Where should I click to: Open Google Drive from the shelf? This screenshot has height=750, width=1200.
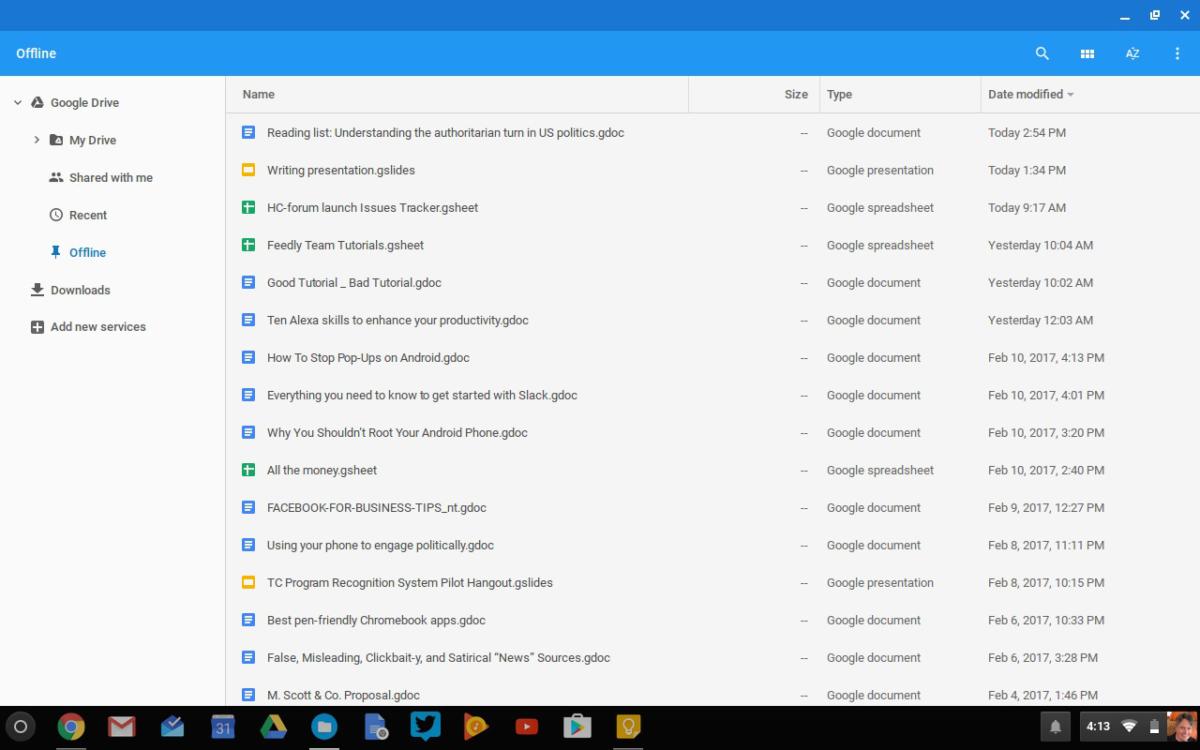tap(274, 727)
